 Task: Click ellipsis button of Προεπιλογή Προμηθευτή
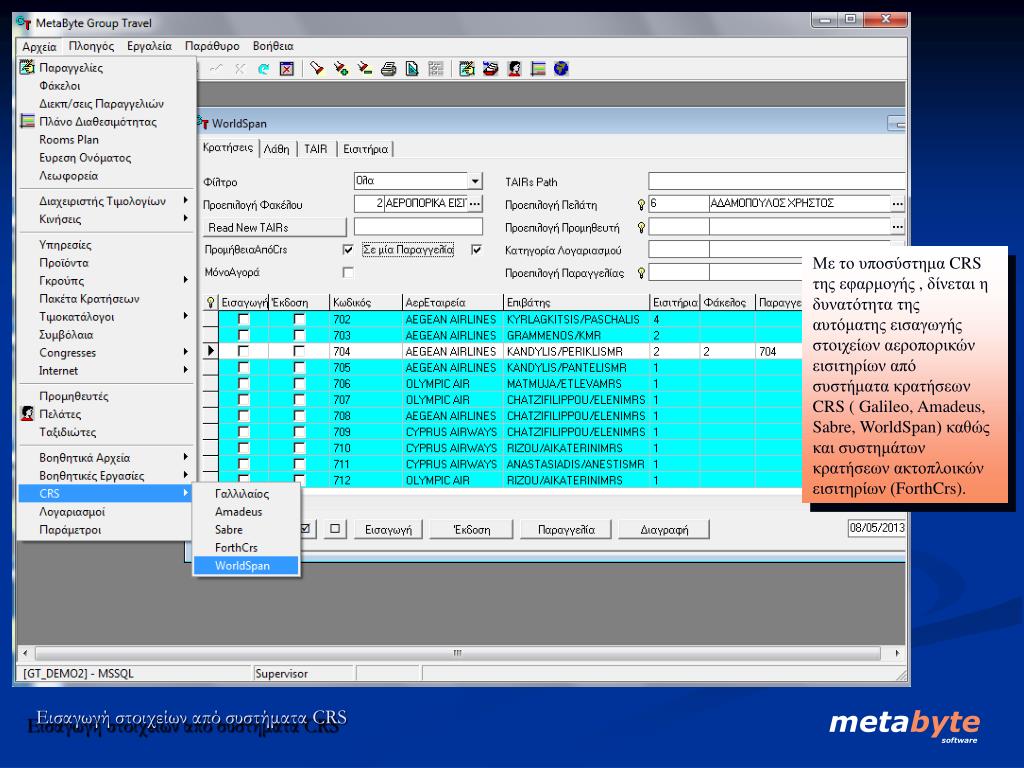click(x=898, y=227)
